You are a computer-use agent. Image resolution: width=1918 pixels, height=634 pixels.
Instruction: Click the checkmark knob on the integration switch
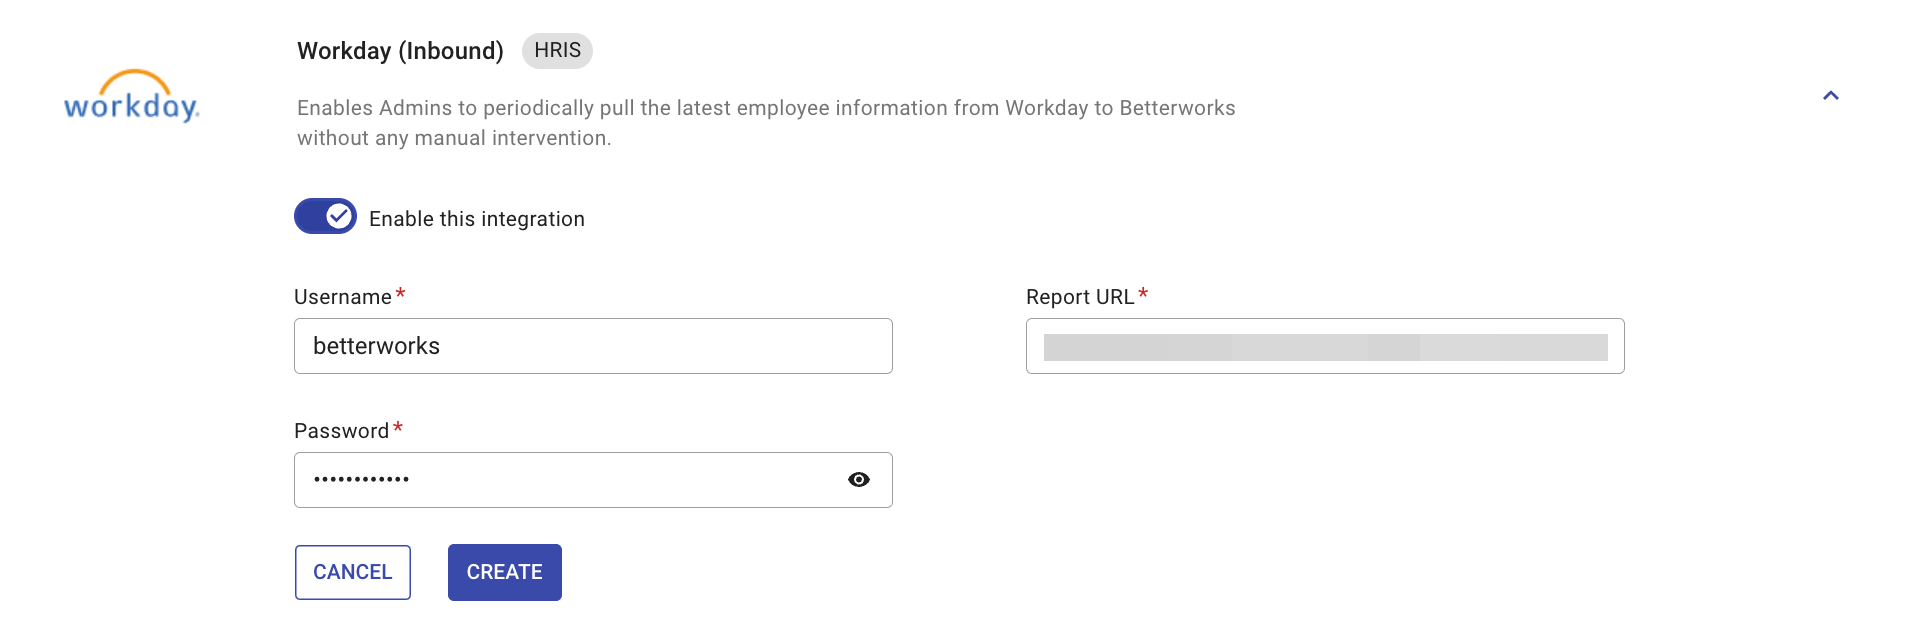click(339, 216)
